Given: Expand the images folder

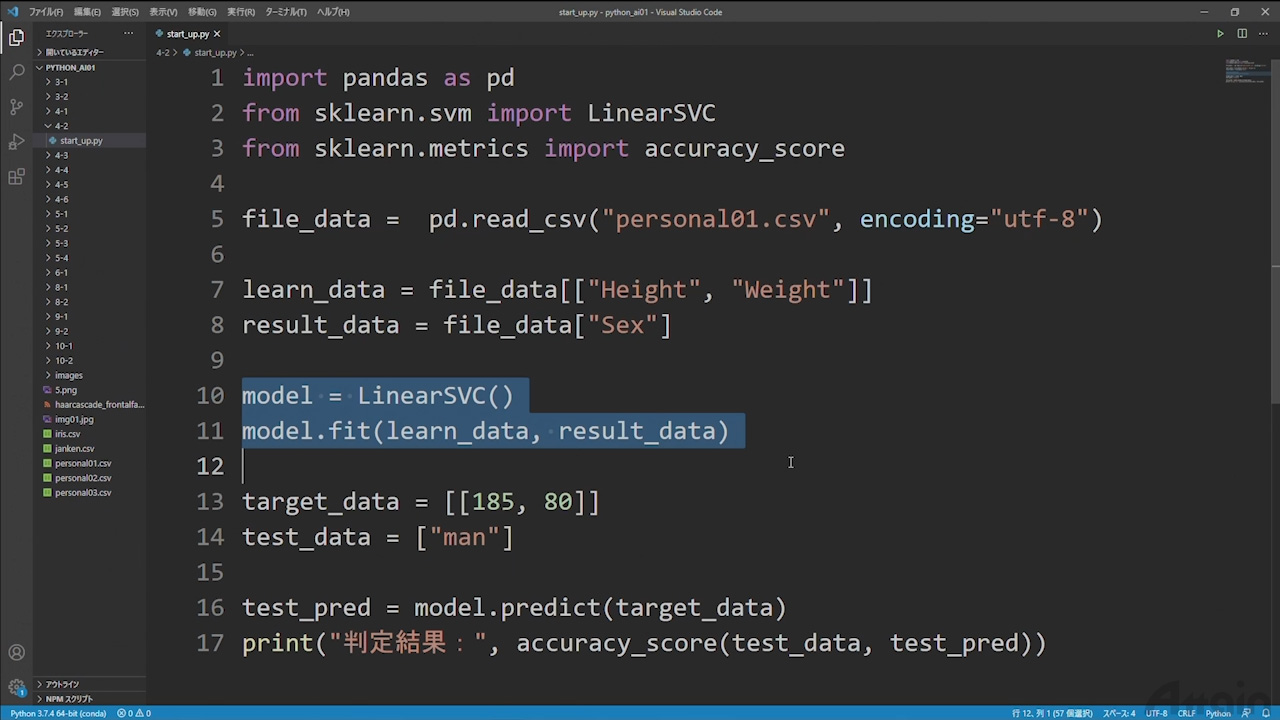Looking at the screenshot, I should pos(68,375).
